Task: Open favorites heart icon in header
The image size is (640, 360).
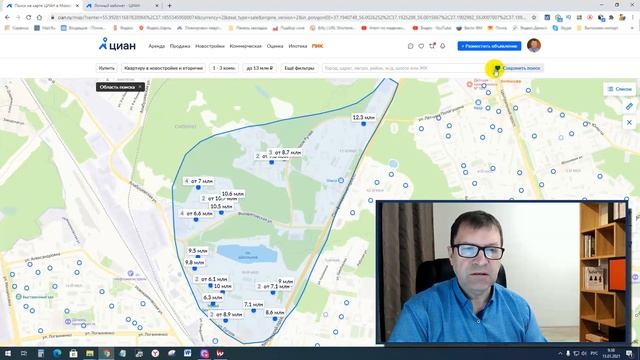Action: [421, 46]
